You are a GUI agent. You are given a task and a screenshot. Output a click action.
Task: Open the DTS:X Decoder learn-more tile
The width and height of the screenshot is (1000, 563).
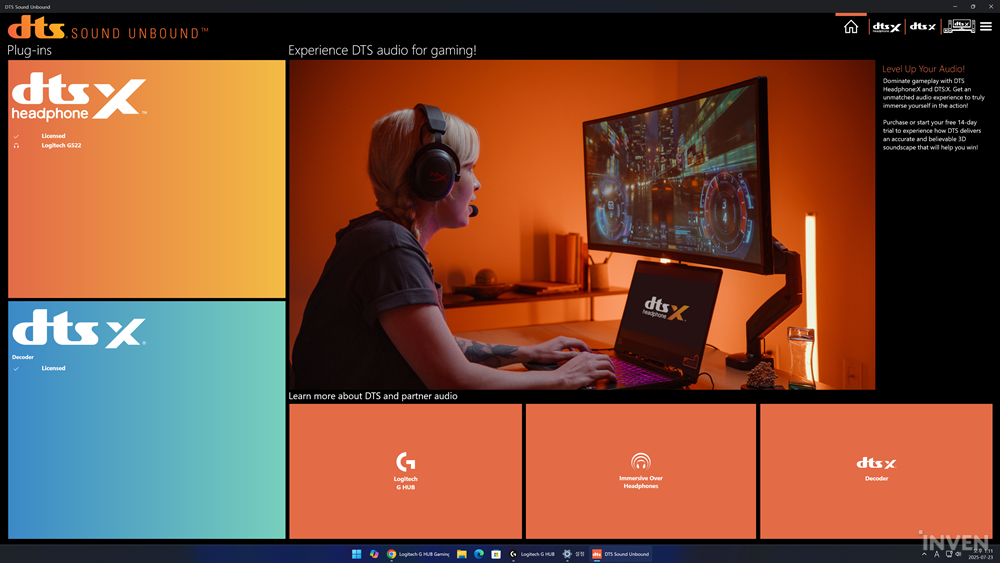coord(876,471)
